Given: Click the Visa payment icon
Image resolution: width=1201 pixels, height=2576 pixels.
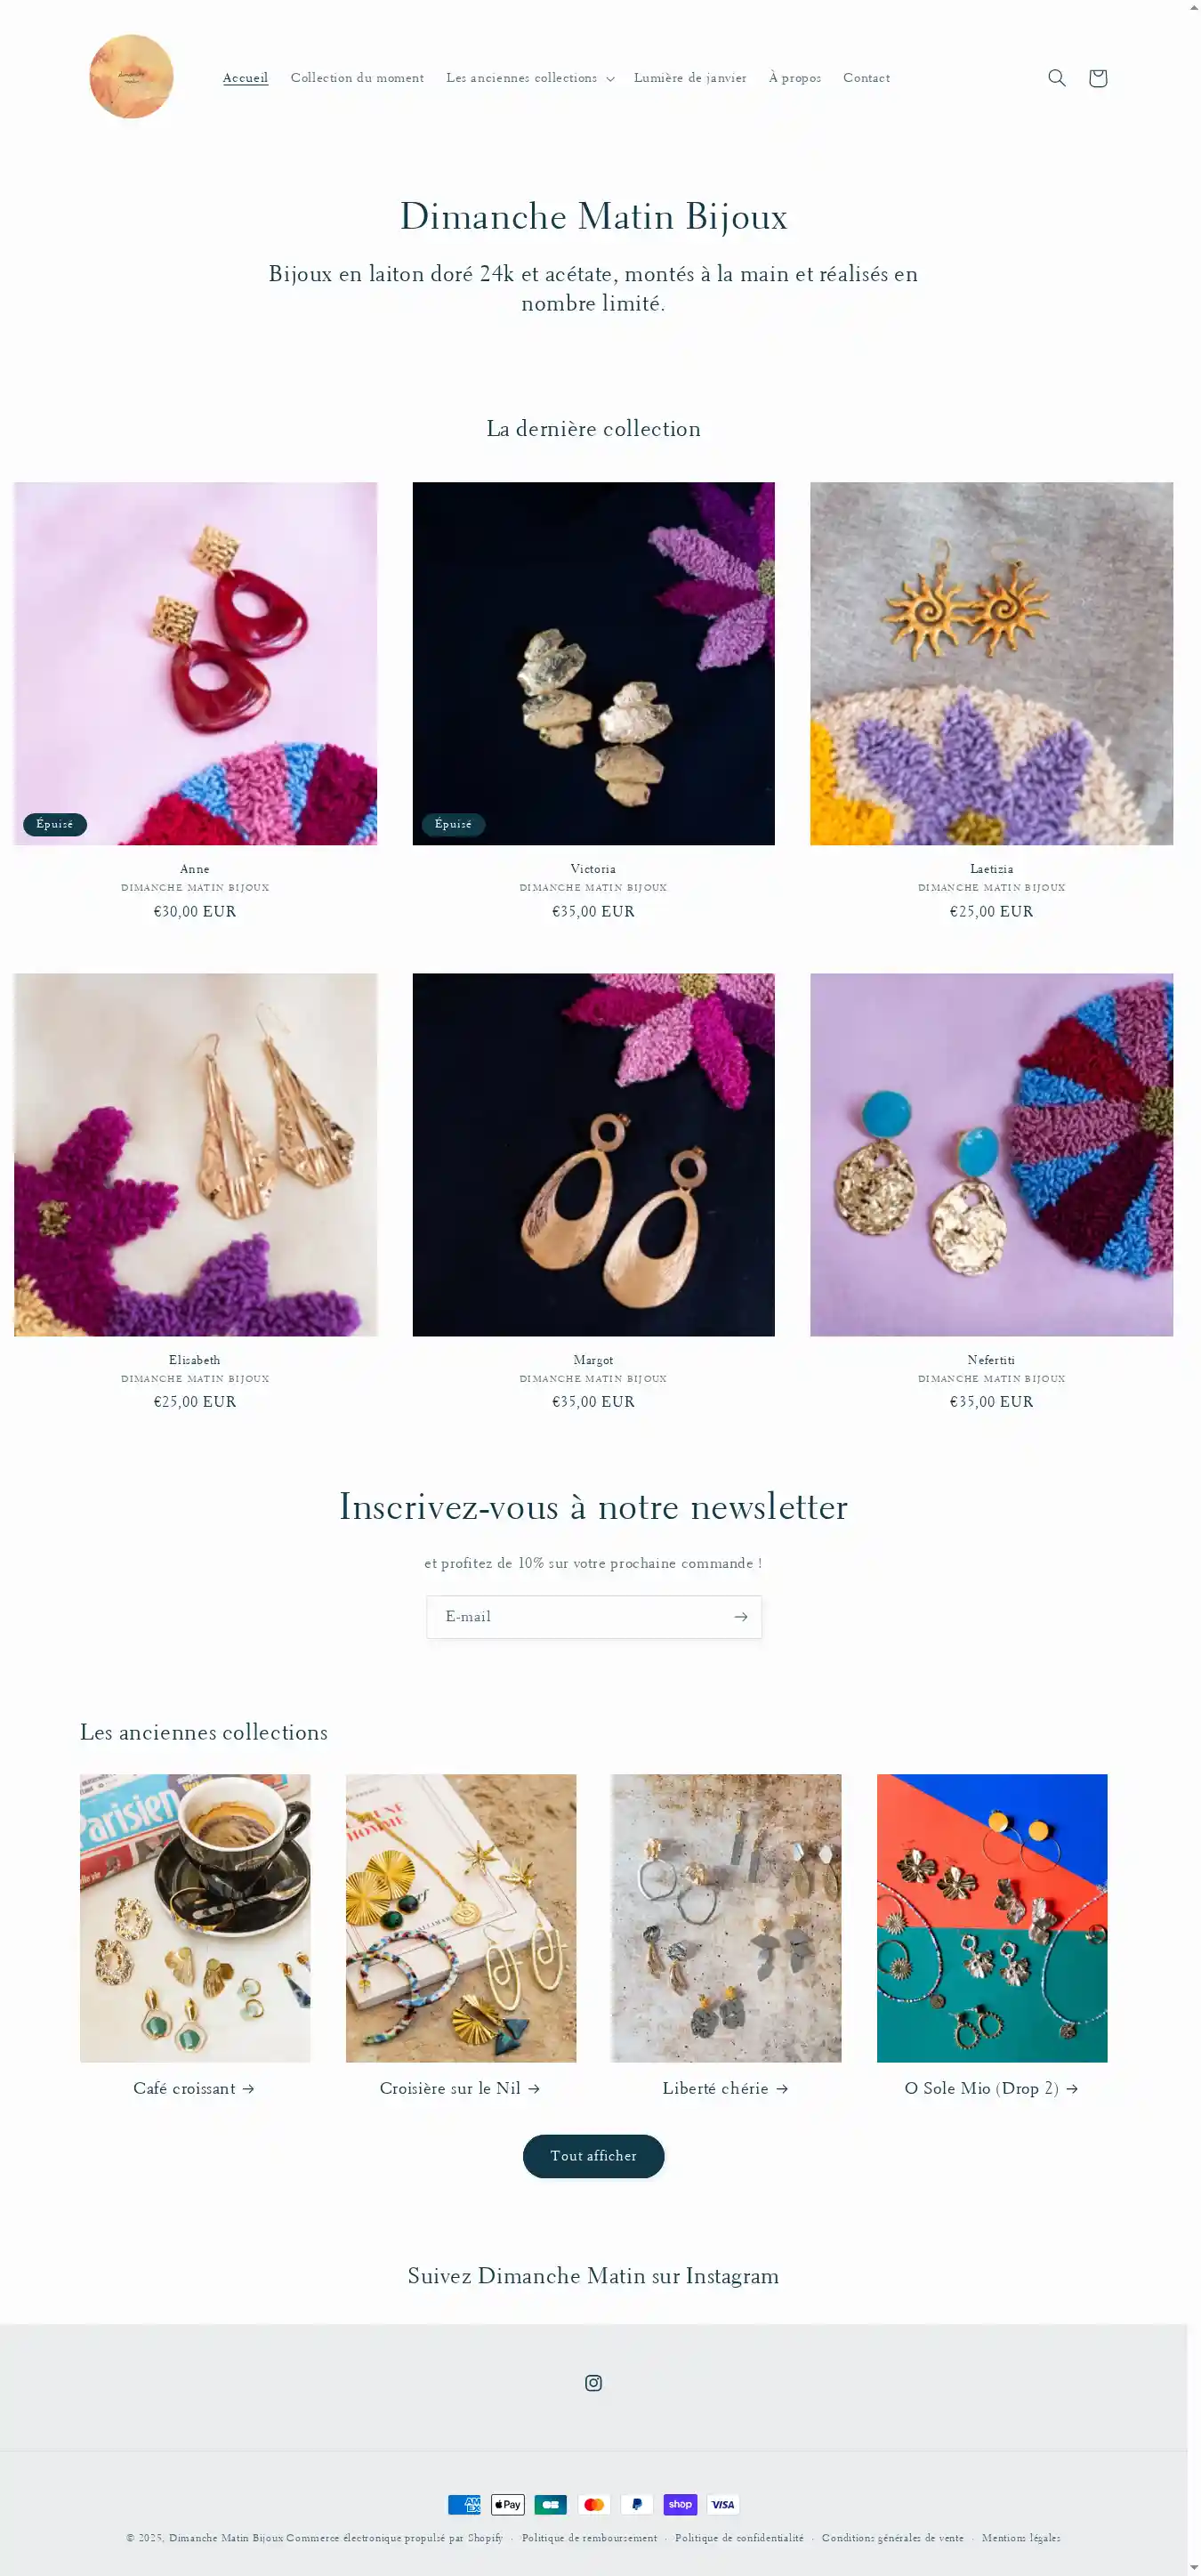Looking at the screenshot, I should click(723, 2505).
